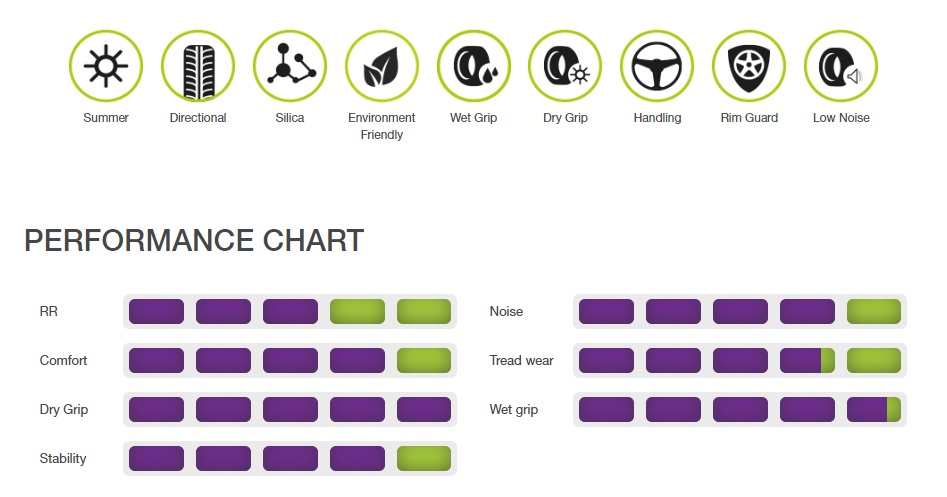Click the RR rating bar's fourth green segment
947x497 pixels.
coord(357,312)
